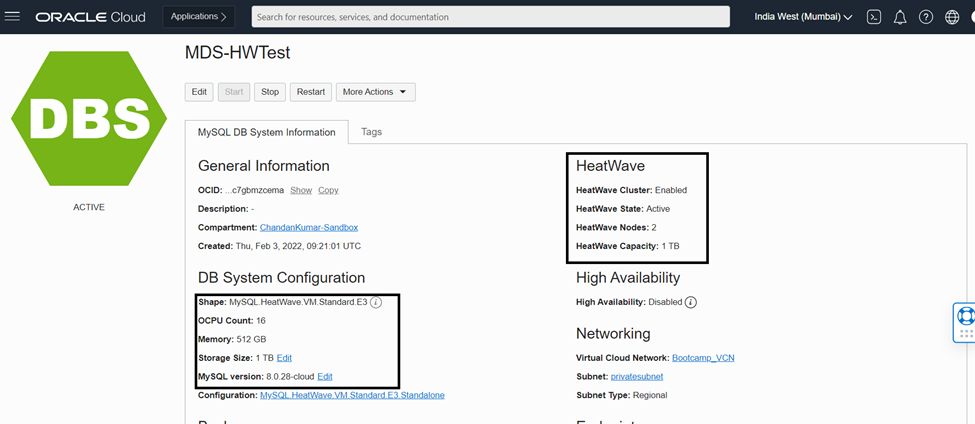The height and width of the screenshot is (424, 975).
Task: Open the privatesubnet link
Action: [x=637, y=377]
